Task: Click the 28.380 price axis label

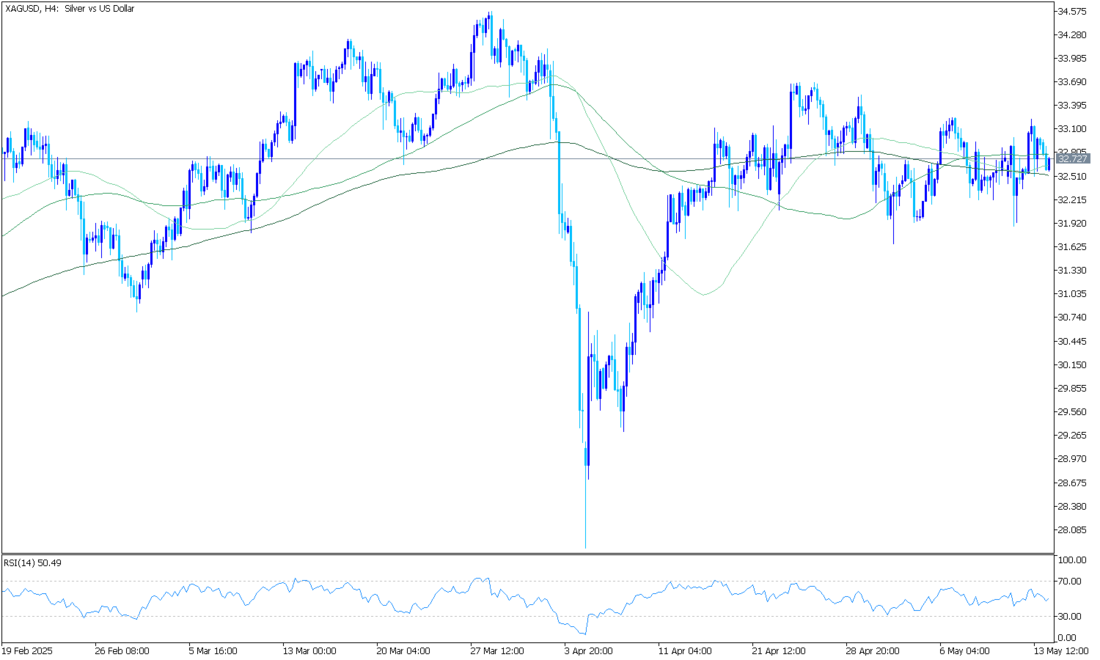Action: (x=1073, y=506)
